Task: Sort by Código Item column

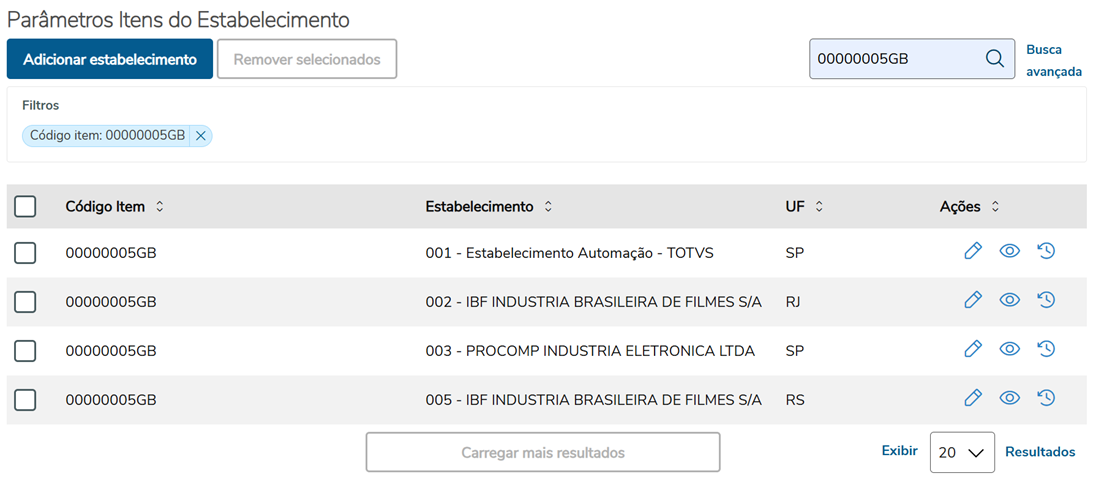Action: pyautogui.click(x=159, y=207)
